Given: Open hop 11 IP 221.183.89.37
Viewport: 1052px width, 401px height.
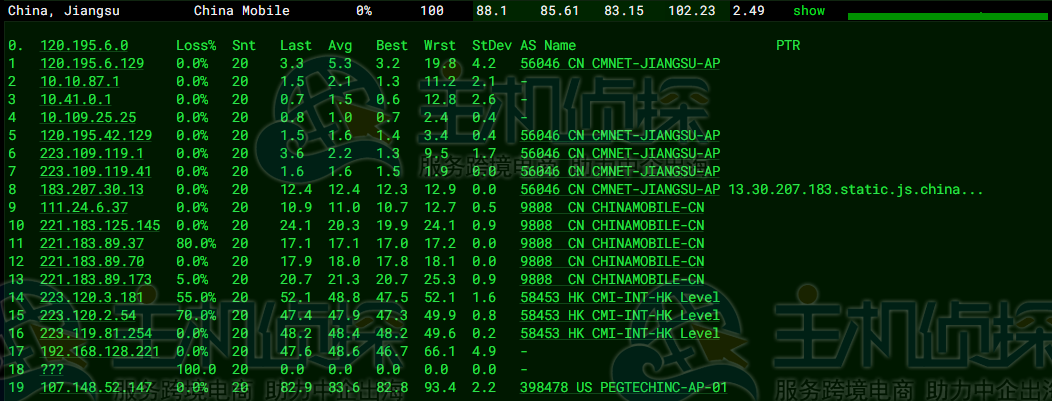Looking at the screenshot, I should [x=92, y=244].
